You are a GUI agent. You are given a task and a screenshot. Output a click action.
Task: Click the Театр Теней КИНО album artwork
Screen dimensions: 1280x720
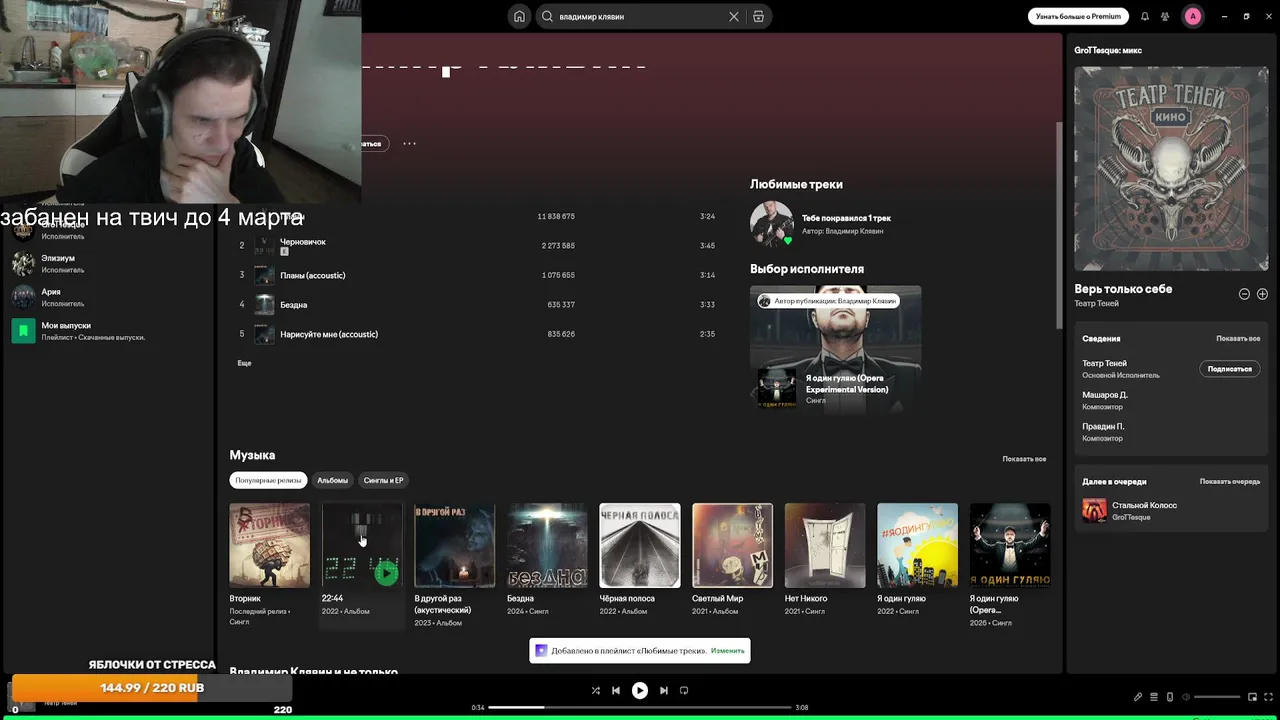1171,169
